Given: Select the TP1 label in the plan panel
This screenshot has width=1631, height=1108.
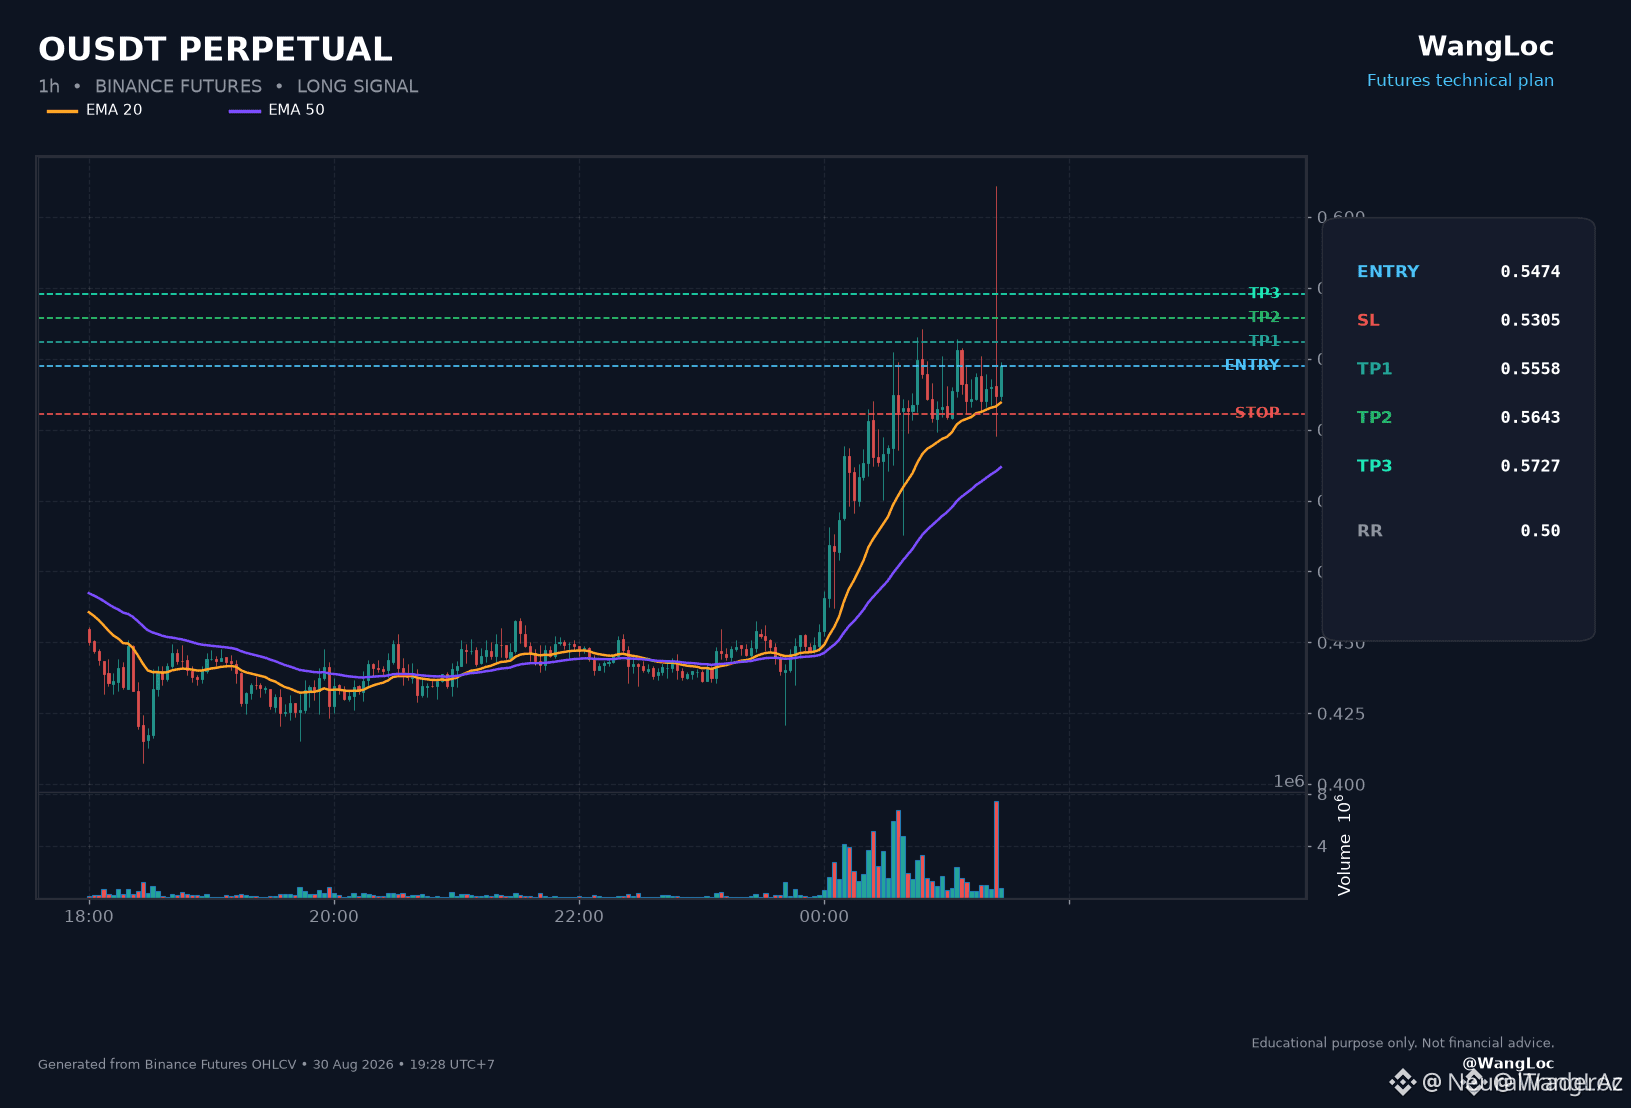Looking at the screenshot, I should pyautogui.click(x=1374, y=369).
